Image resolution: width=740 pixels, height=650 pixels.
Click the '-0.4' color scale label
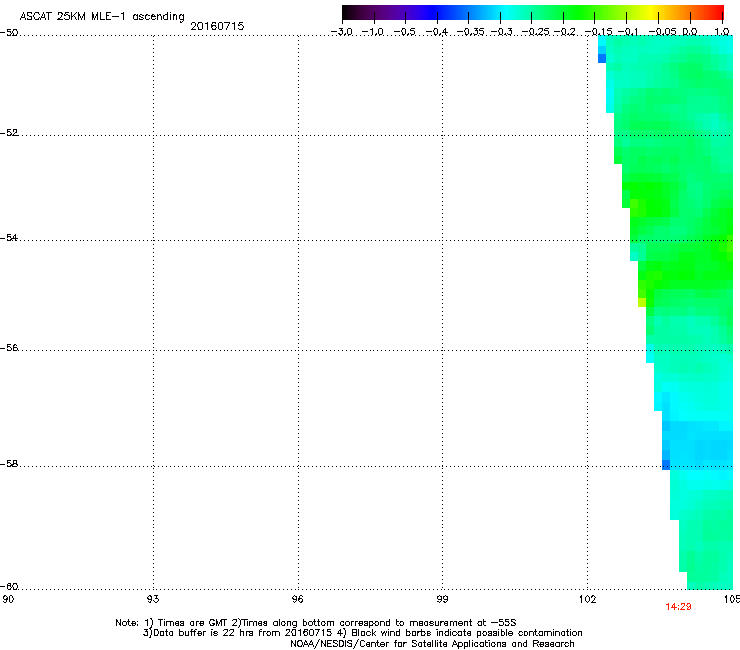click(x=437, y=32)
